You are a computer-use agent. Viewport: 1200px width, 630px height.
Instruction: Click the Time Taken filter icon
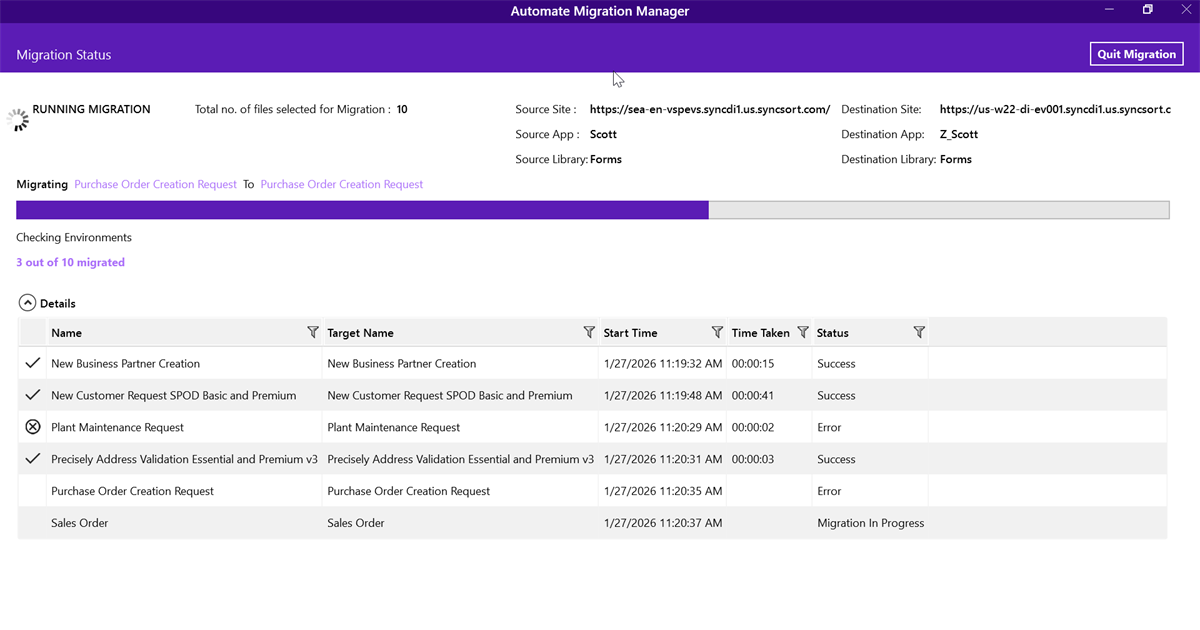[802, 332]
